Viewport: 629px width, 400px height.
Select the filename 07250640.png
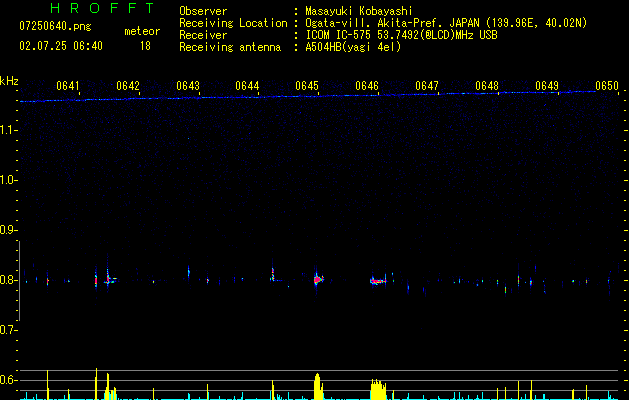(55, 27)
